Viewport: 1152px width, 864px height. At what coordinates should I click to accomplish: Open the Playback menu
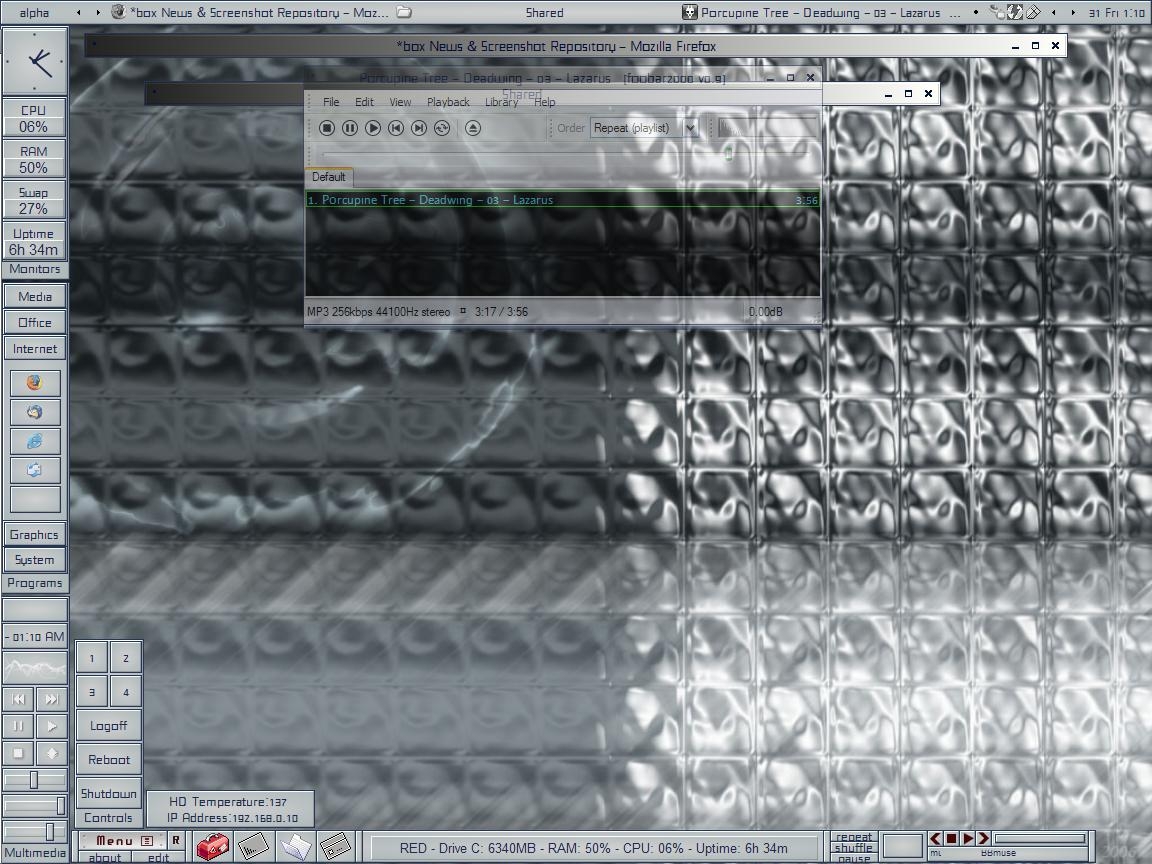[x=448, y=102]
